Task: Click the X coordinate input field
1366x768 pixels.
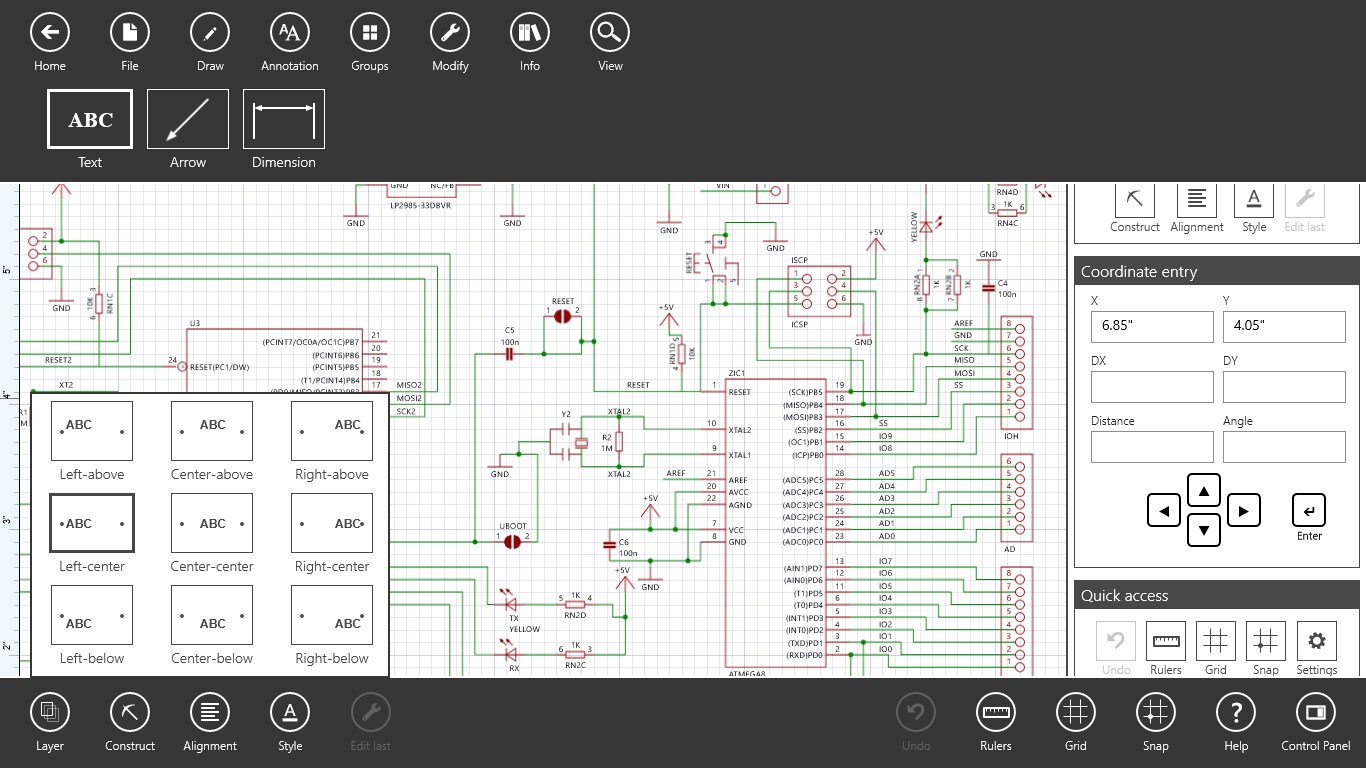Action: coord(1152,326)
